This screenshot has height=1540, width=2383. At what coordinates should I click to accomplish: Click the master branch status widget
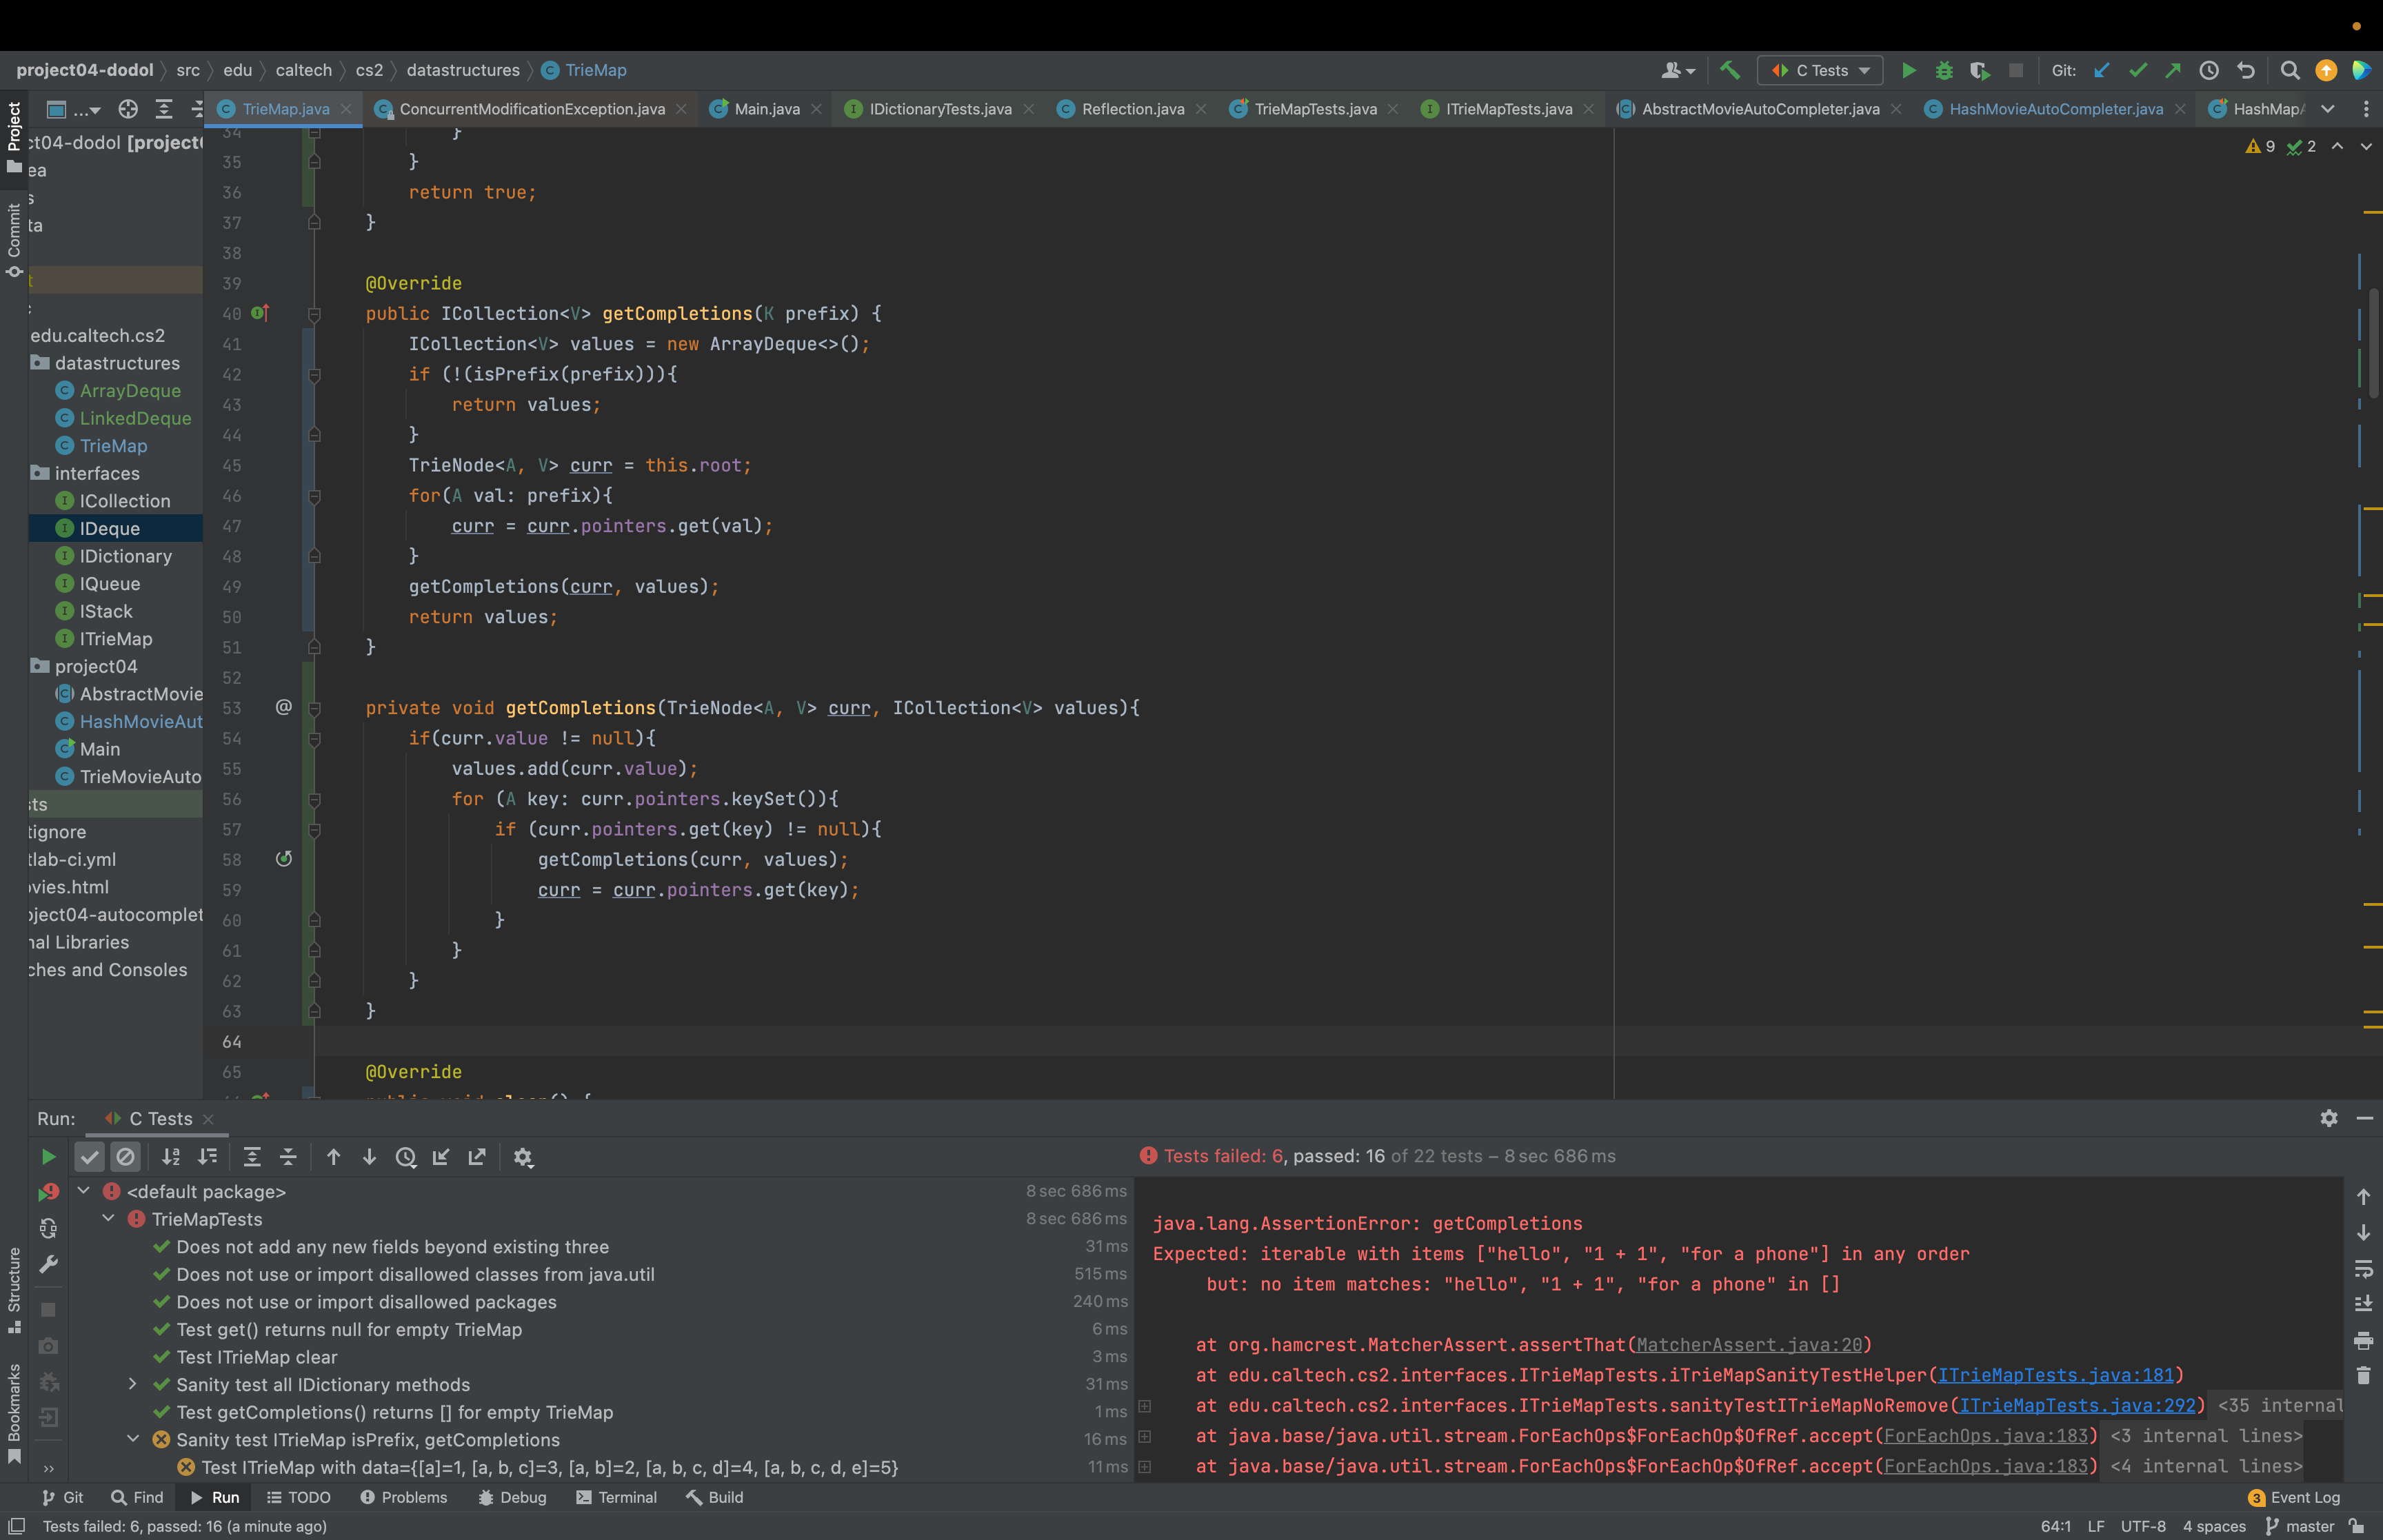click(x=2299, y=1526)
